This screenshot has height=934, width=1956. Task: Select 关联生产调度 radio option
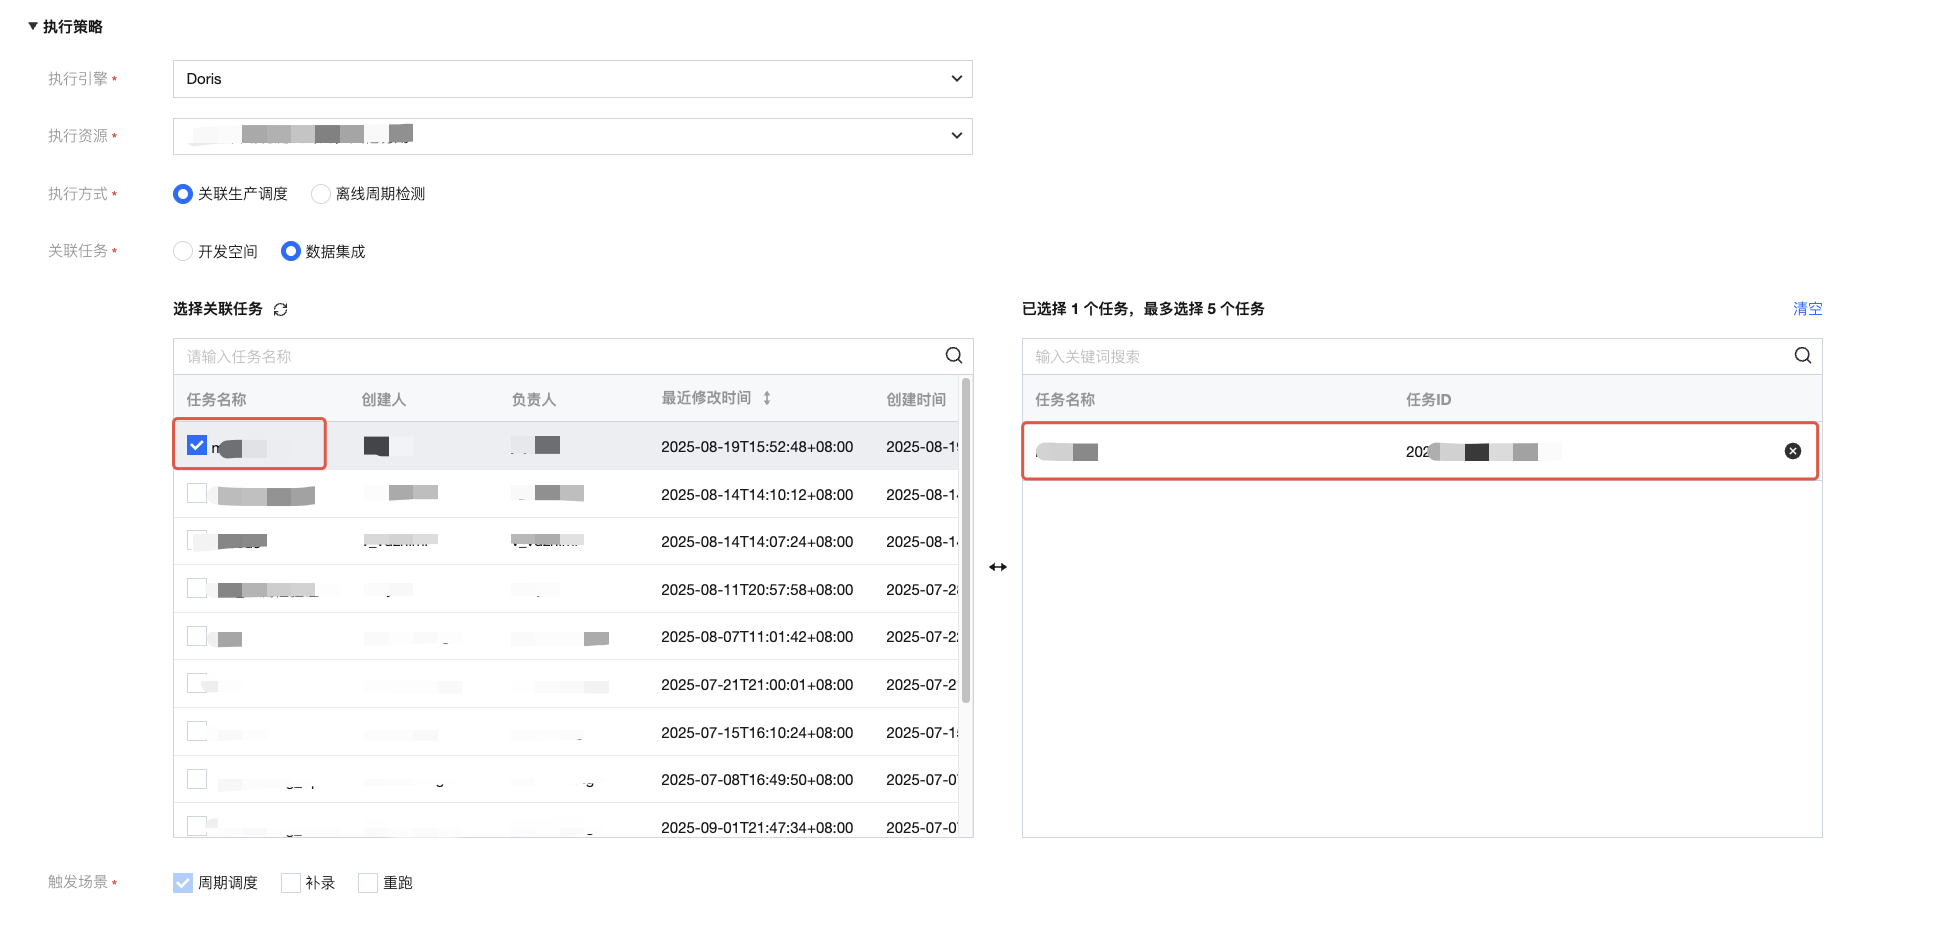pos(183,194)
